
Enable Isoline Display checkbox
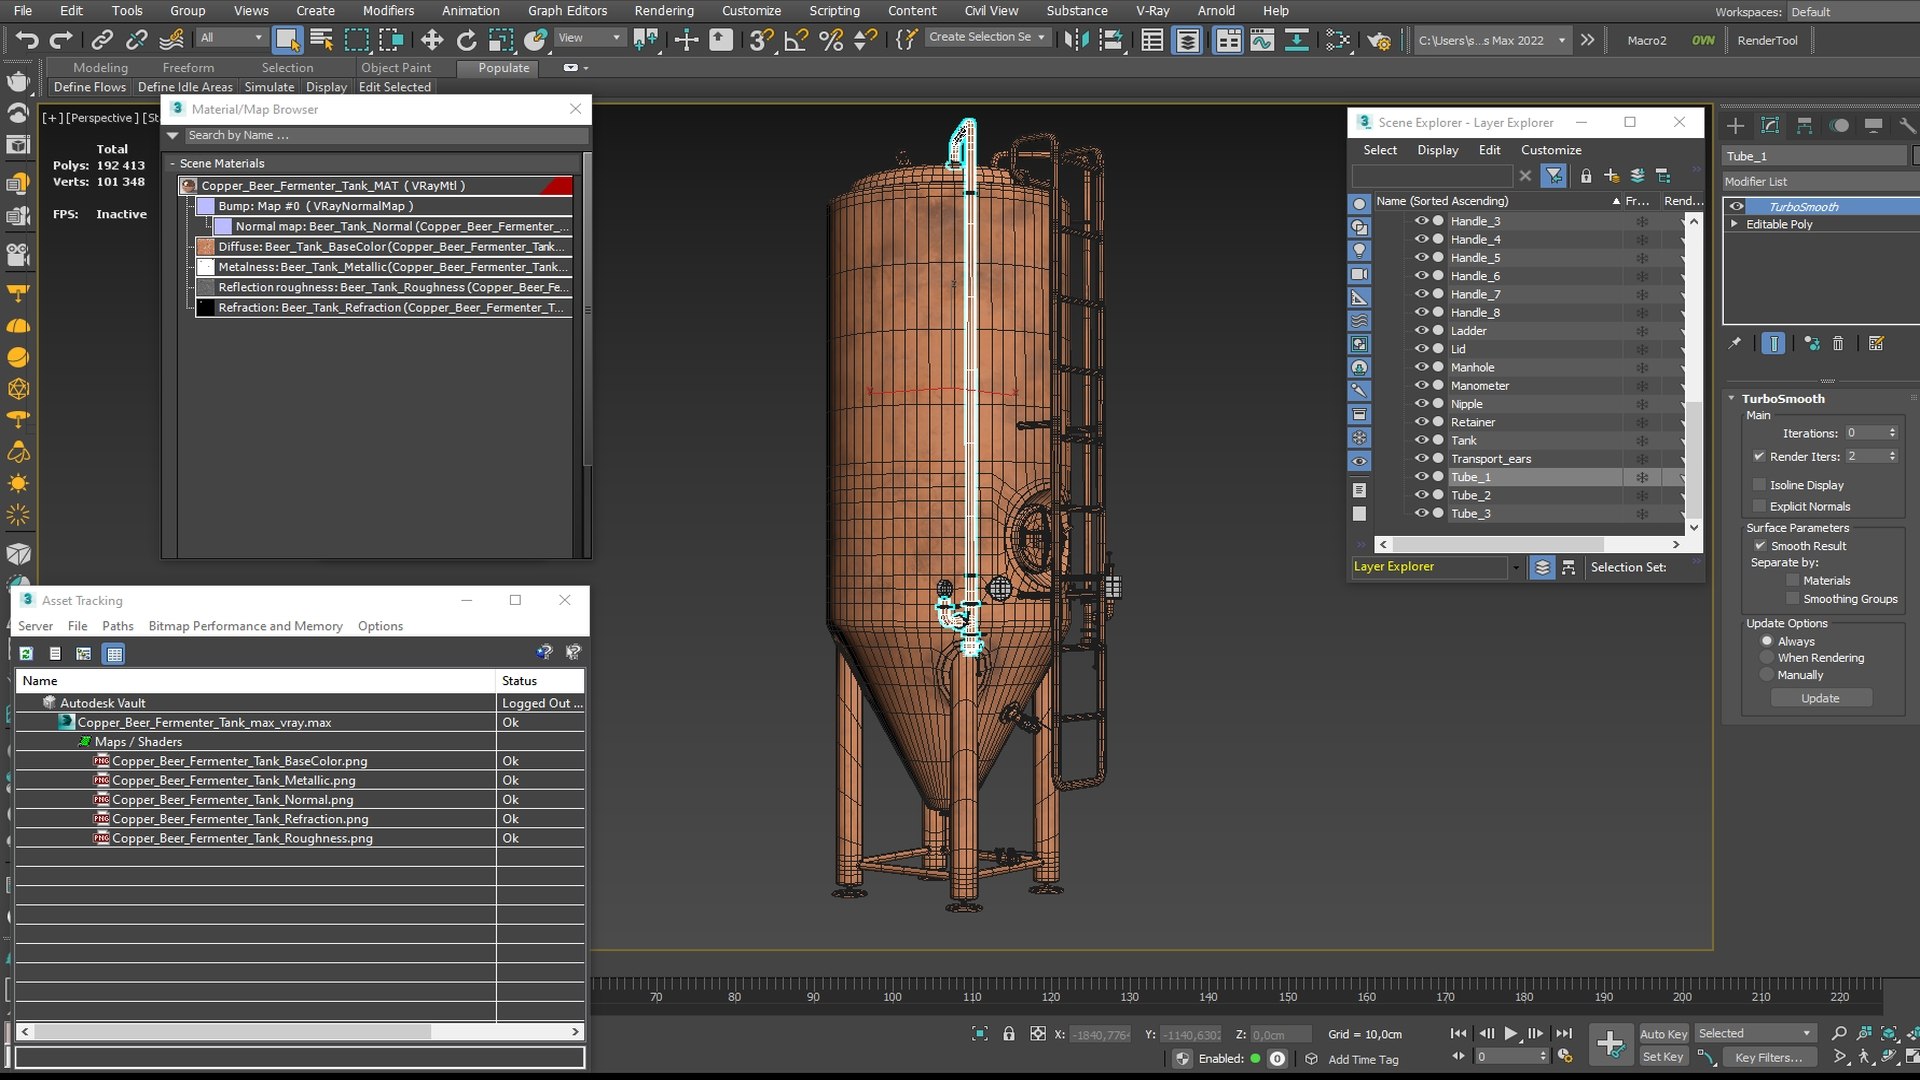1759,485
